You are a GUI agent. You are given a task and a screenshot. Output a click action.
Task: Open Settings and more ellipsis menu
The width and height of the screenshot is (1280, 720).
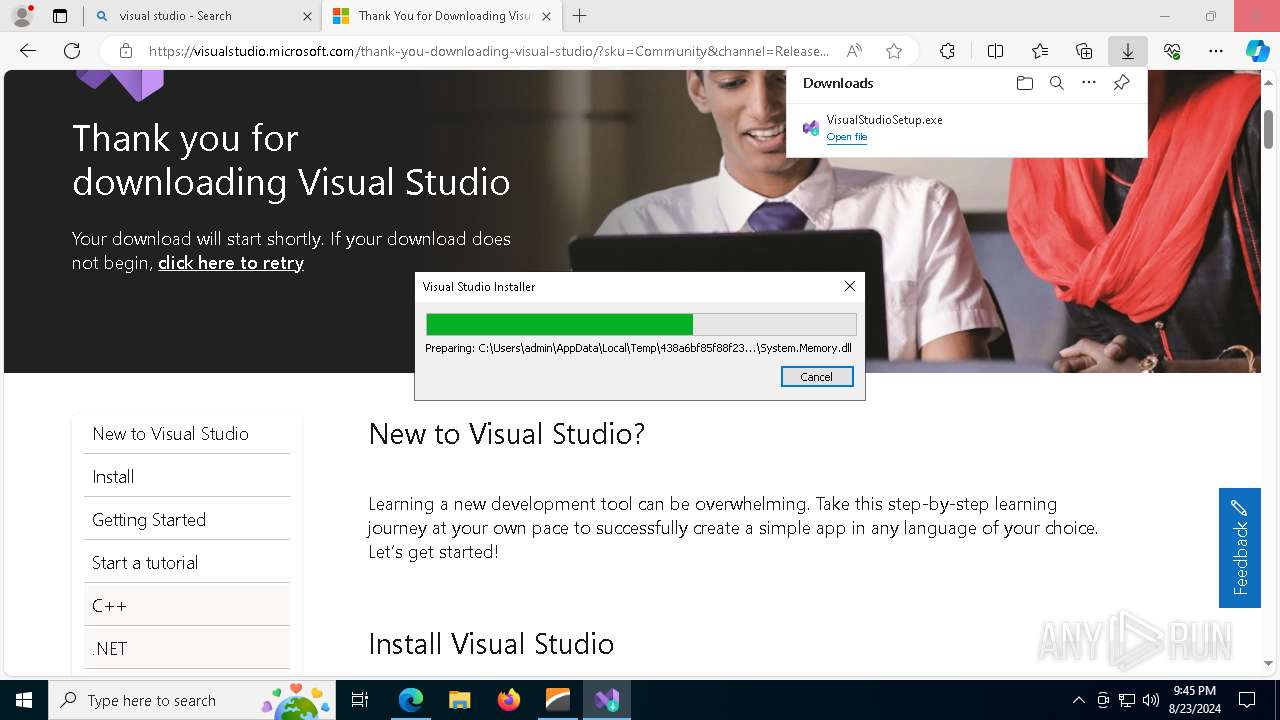click(x=1216, y=51)
